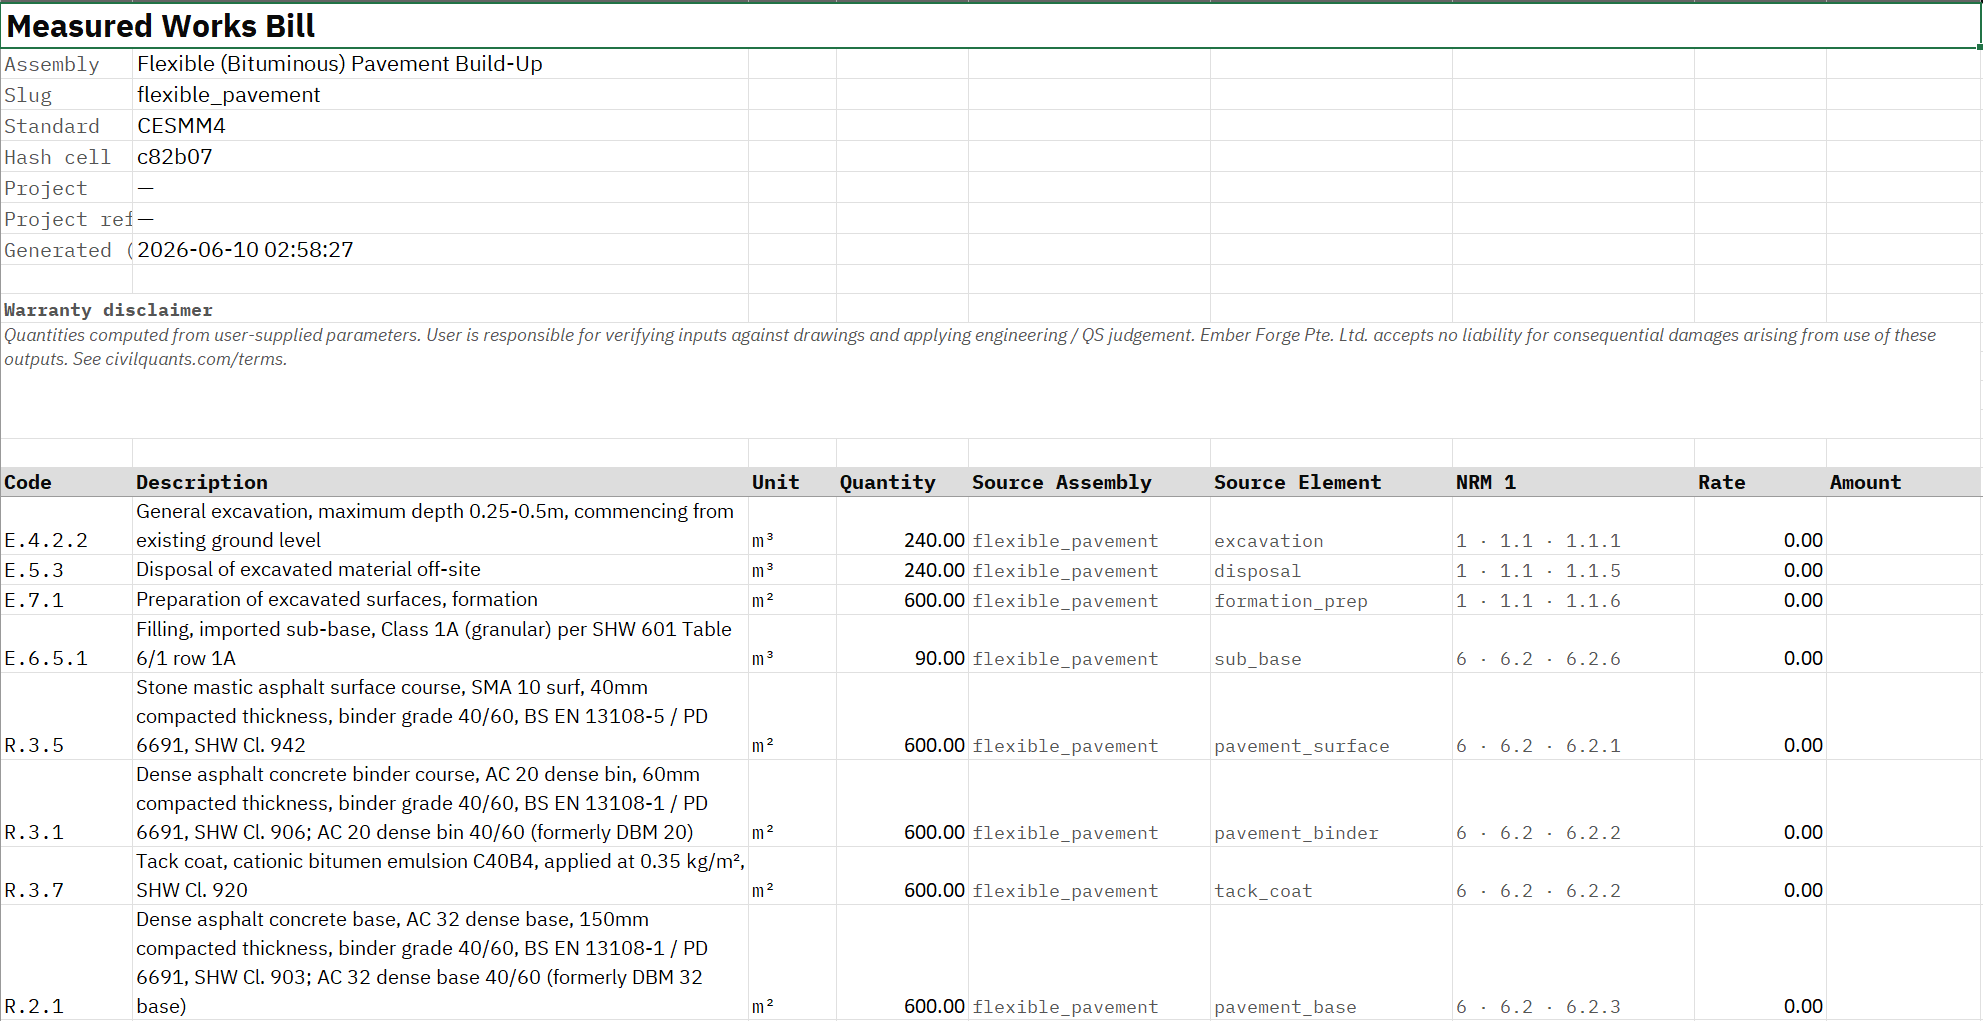Select rate '0.00' in the R.2.1 row

pos(1760,963)
